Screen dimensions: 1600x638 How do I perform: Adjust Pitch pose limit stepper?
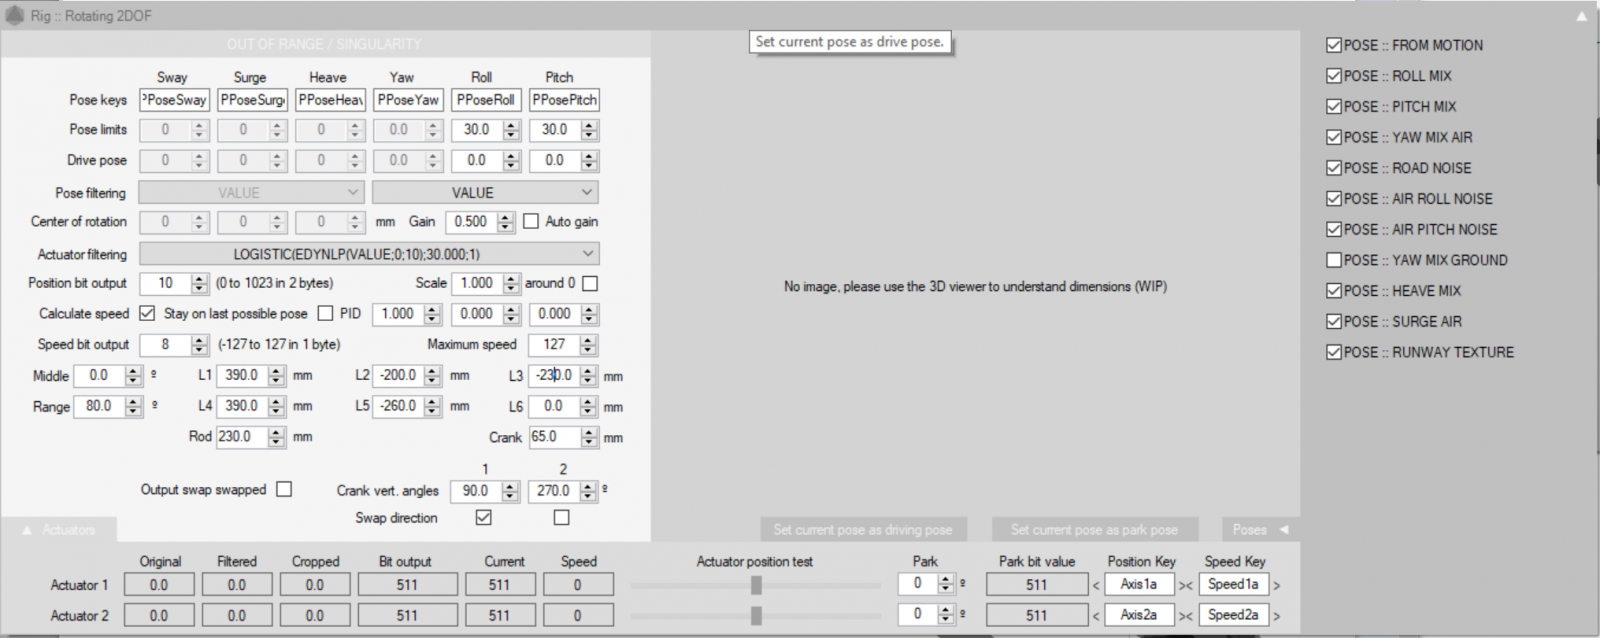coord(590,130)
